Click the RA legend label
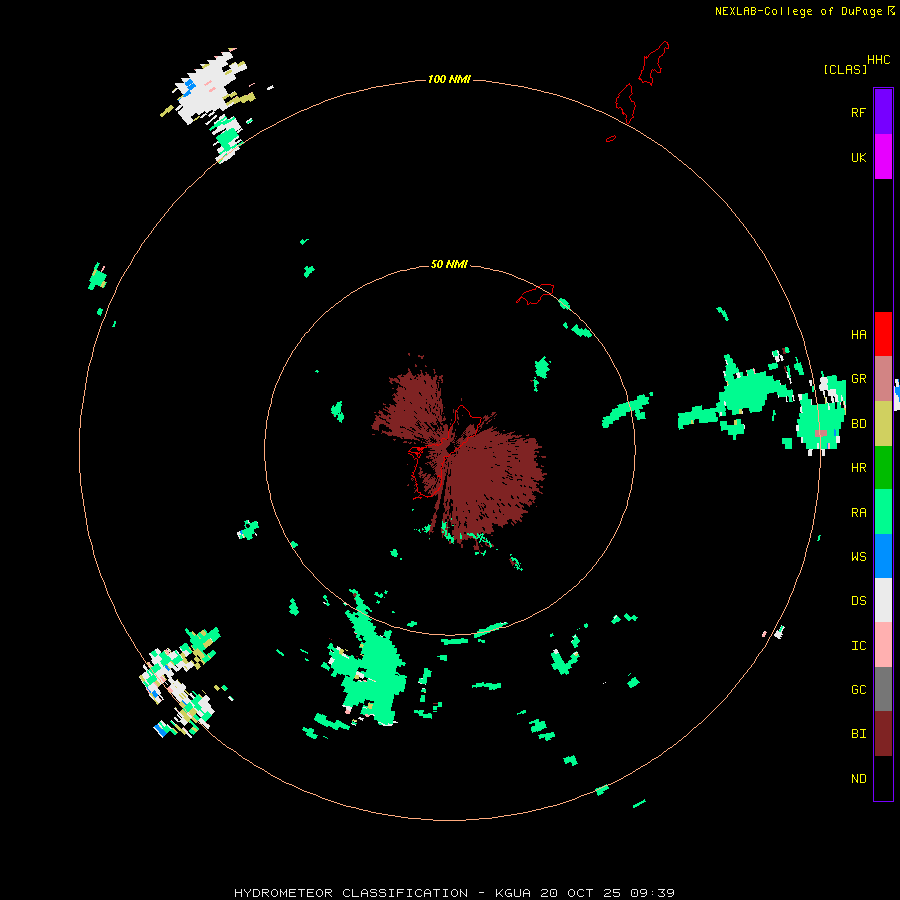900x900 pixels. click(x=858, y=513)
